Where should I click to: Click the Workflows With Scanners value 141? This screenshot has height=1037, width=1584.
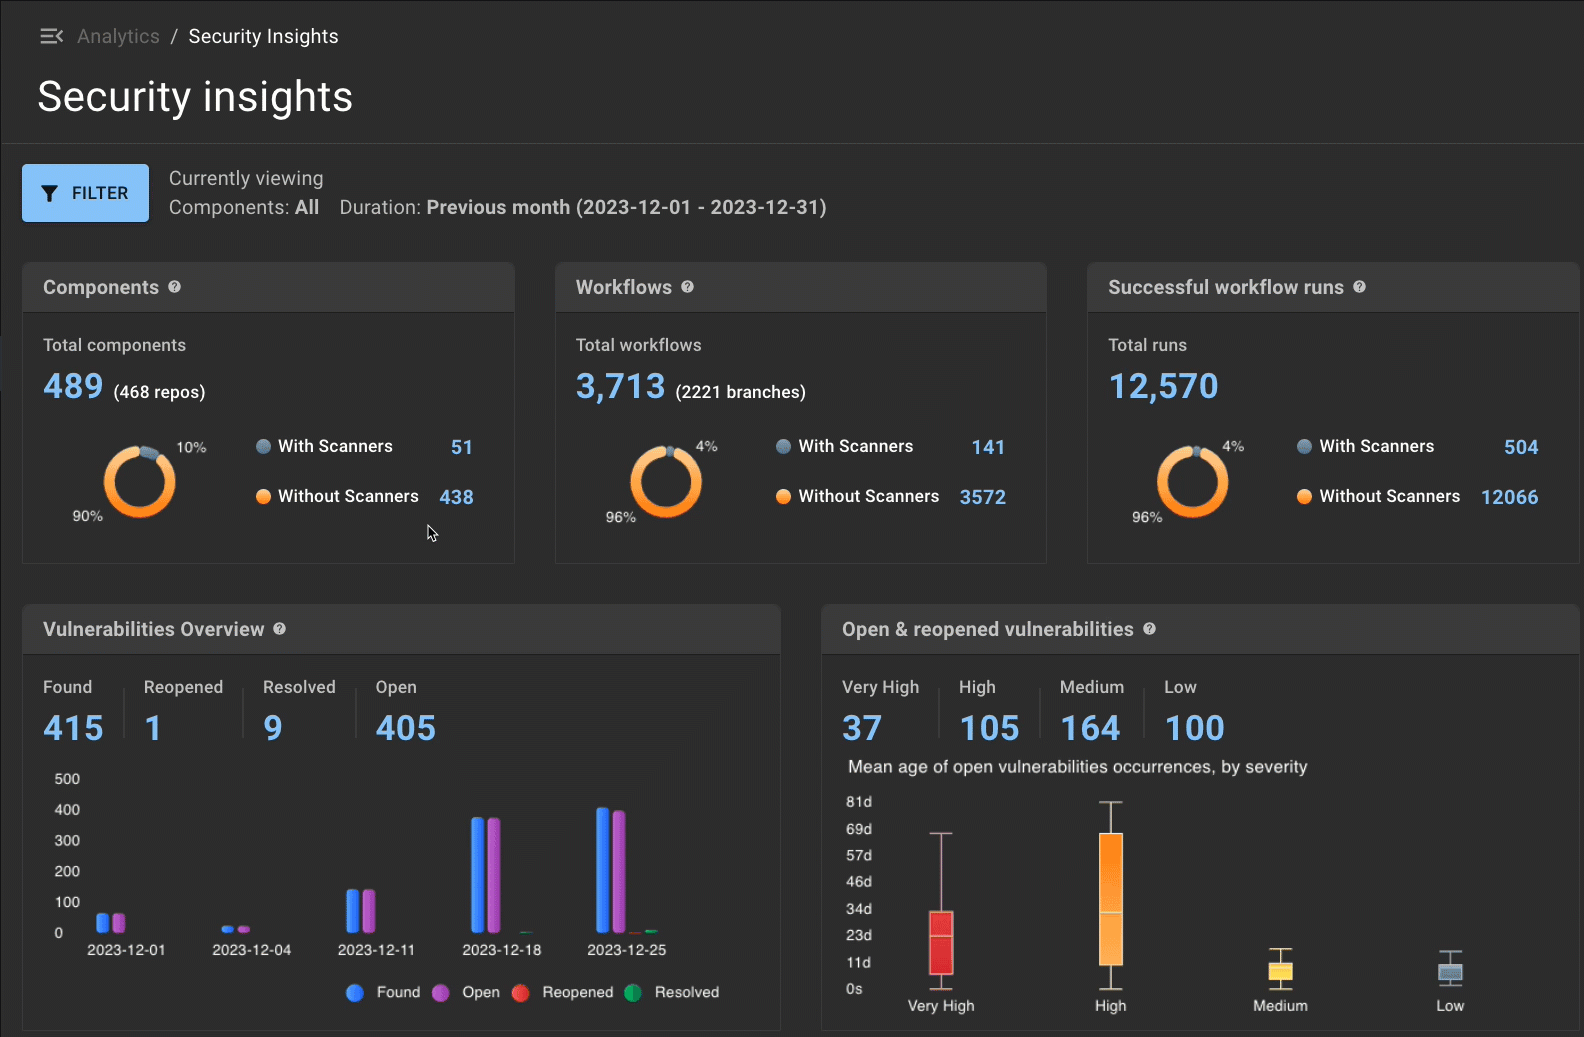pos(988,447)
